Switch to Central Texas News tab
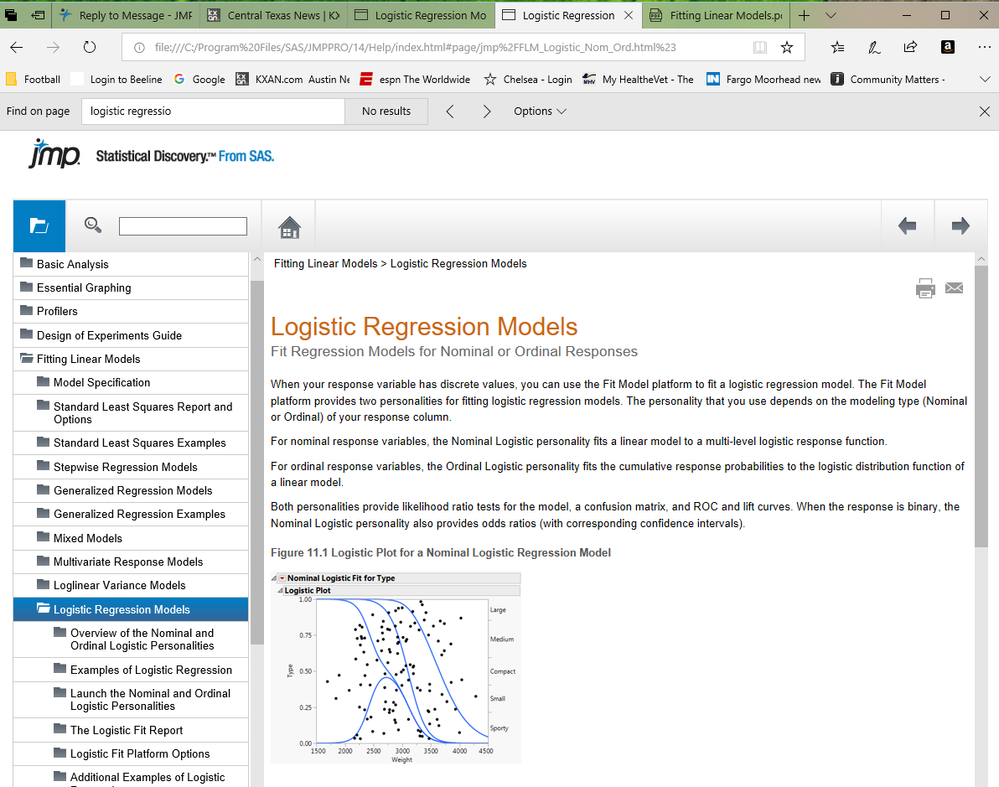Screen dimensions: 999x787 274,15
